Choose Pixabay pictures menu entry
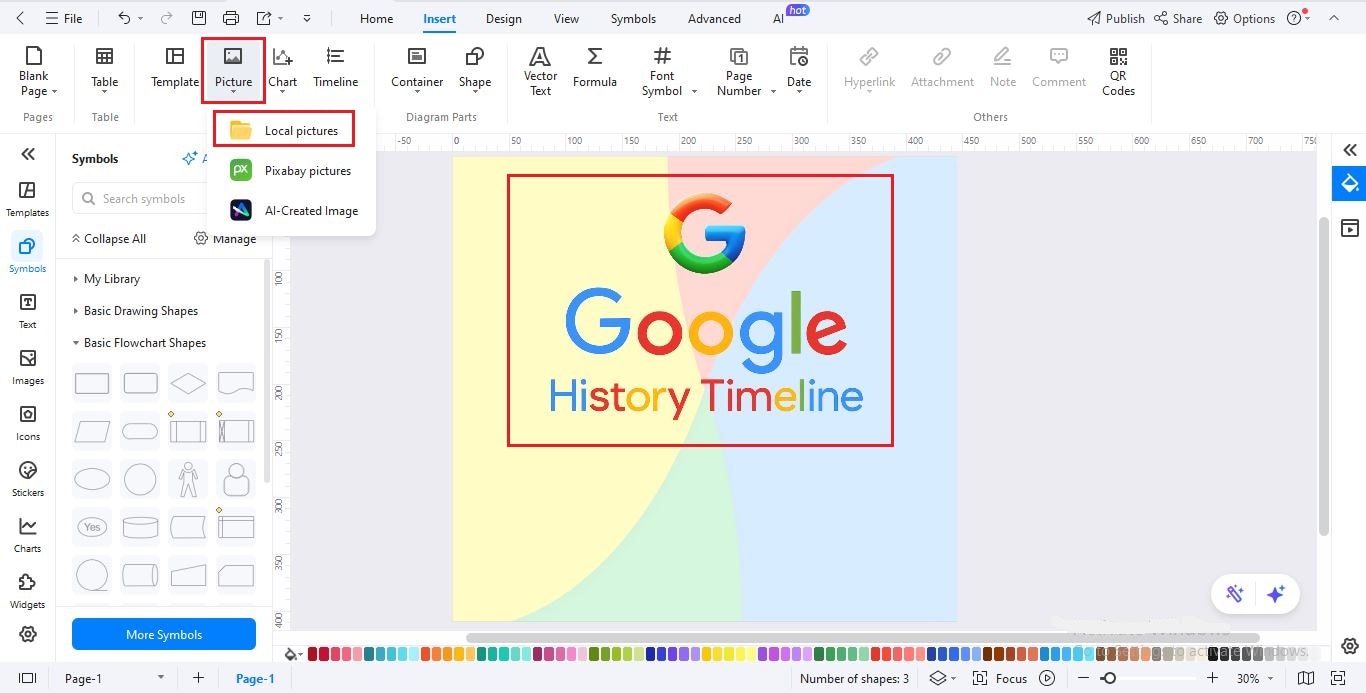 (291, 171)
